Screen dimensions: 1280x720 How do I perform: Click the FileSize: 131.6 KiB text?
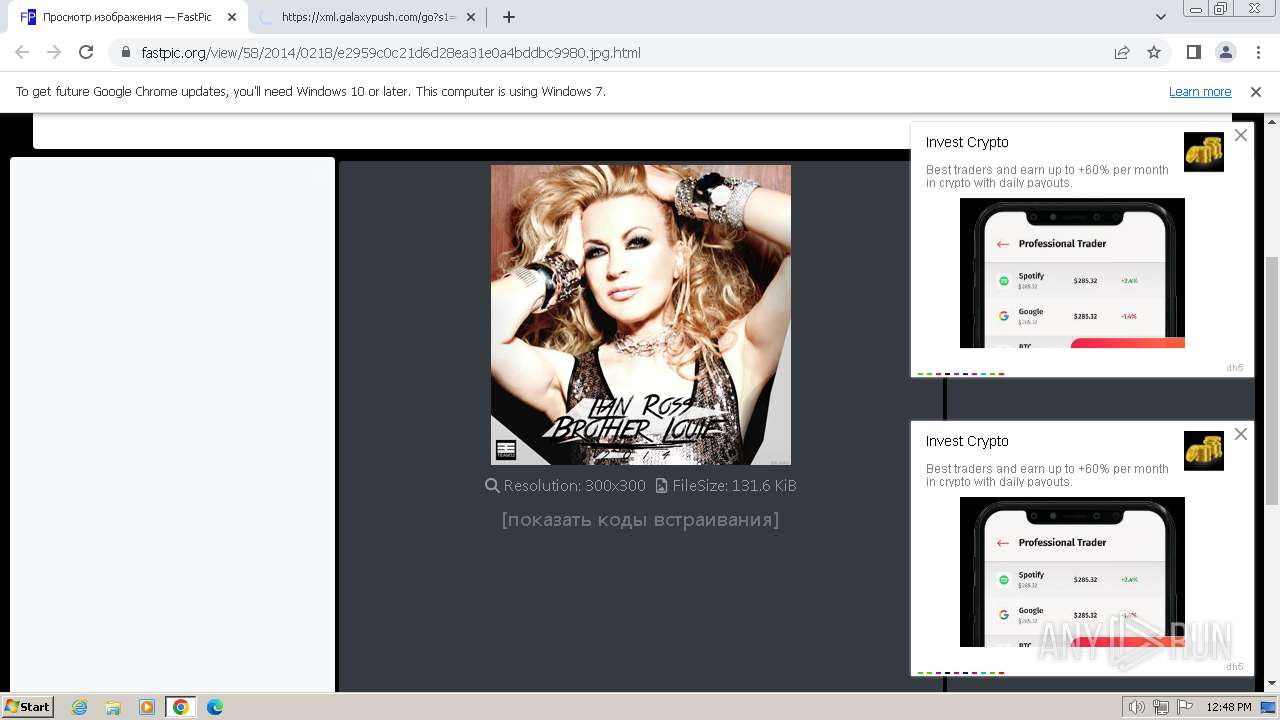pos(735,486)
